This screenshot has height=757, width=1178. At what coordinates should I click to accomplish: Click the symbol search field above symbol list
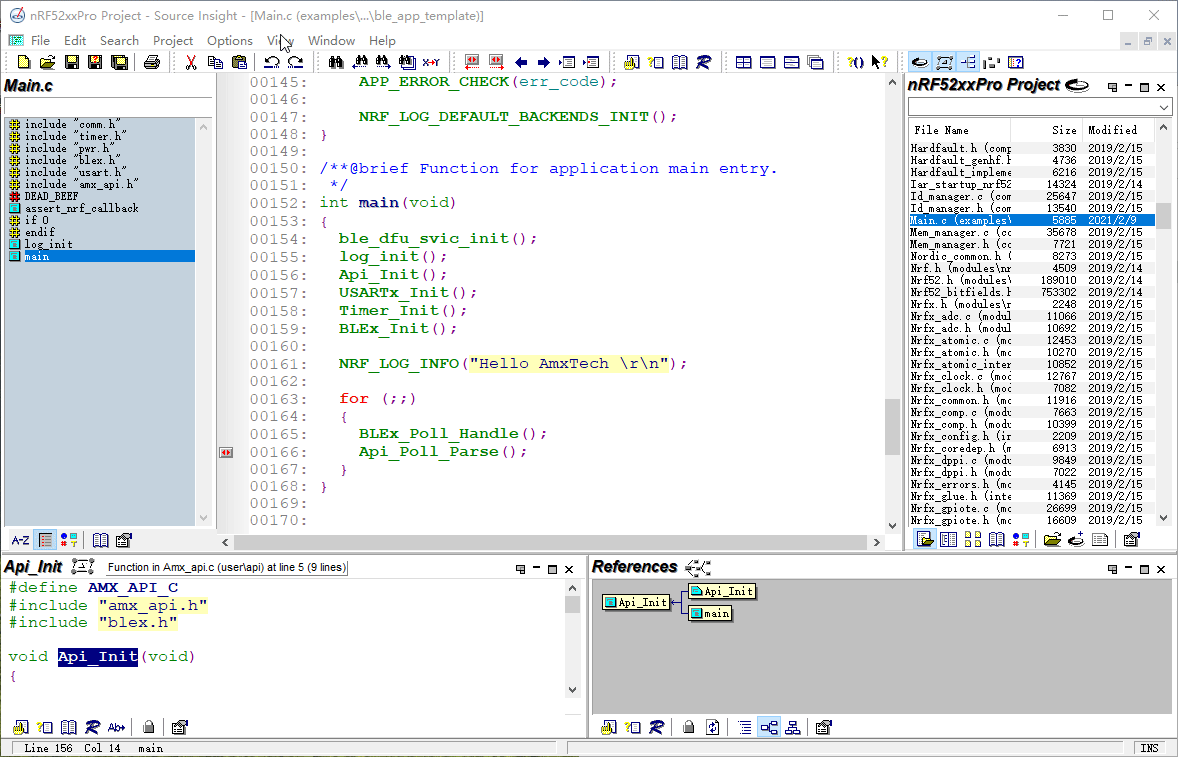[108, 107]
